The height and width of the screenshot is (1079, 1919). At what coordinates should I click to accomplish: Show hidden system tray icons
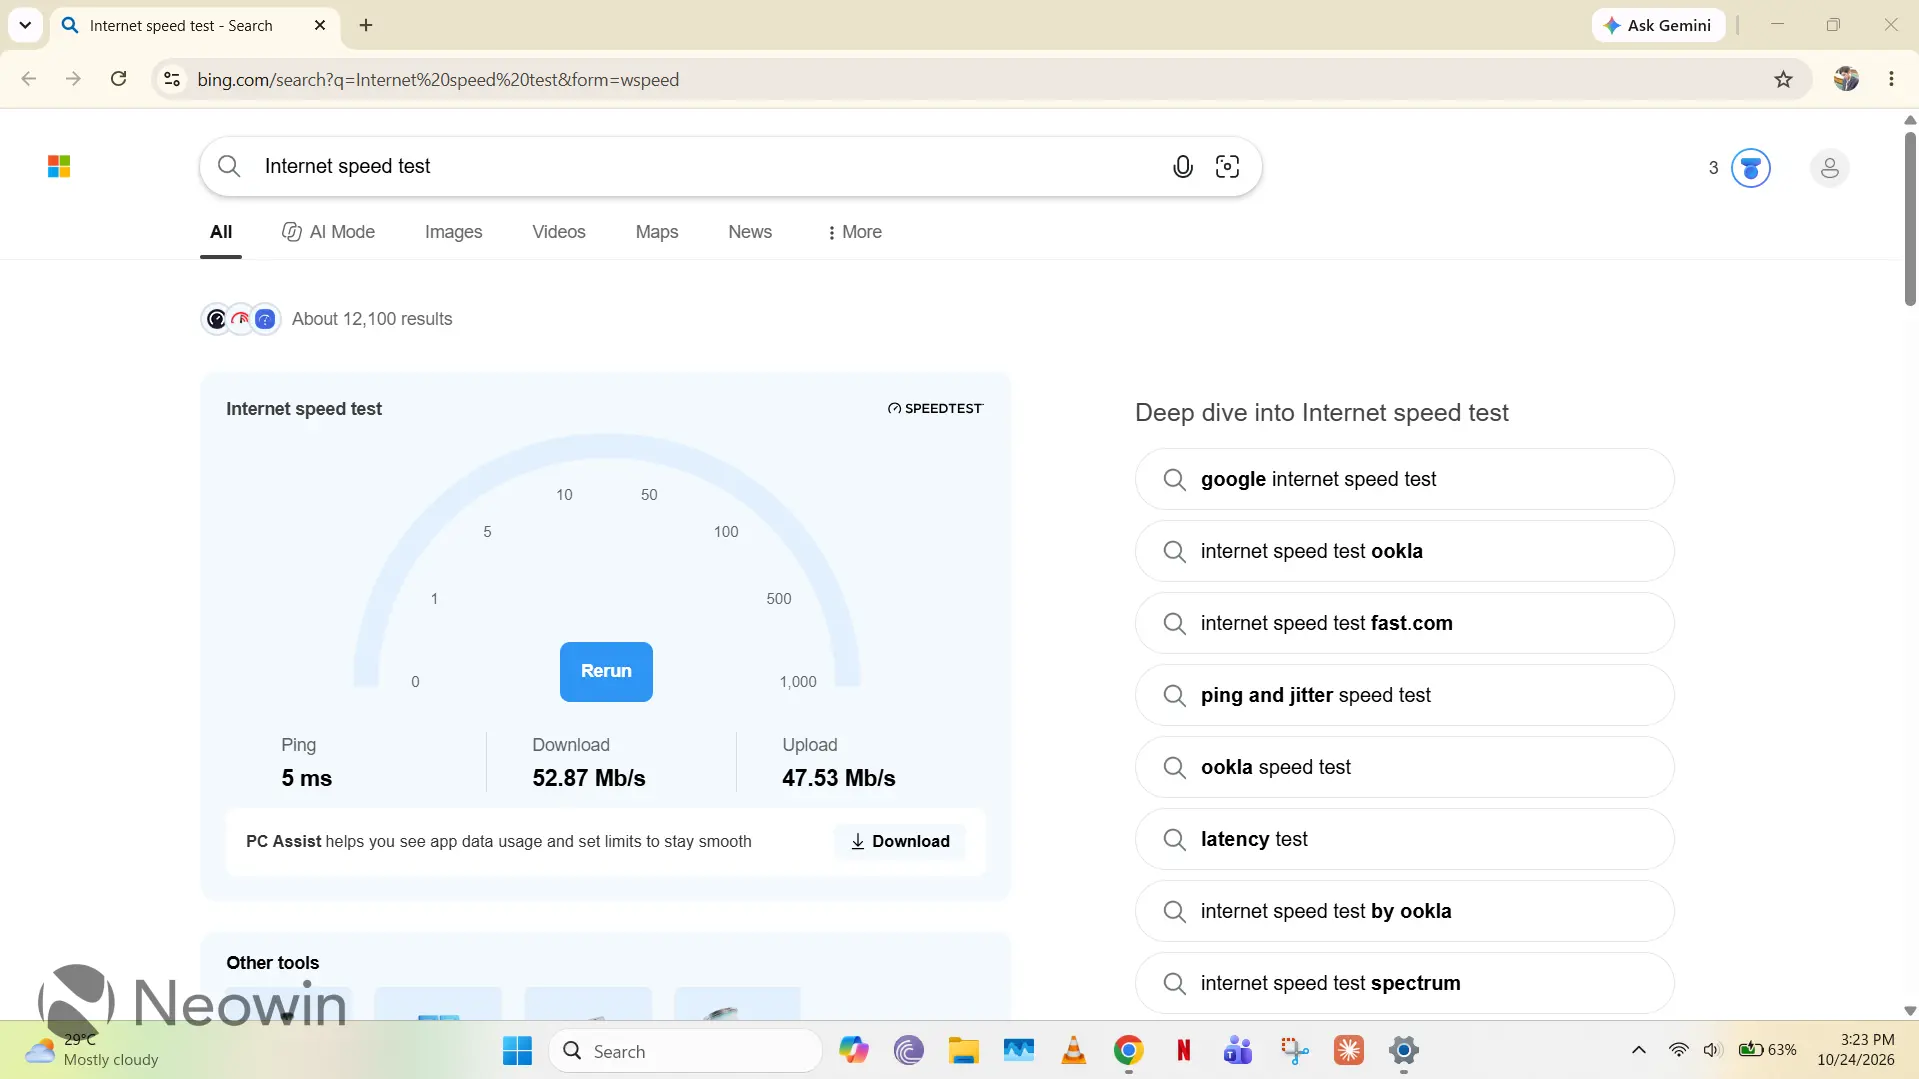pyautogui.click(x=1638, y=1050)
